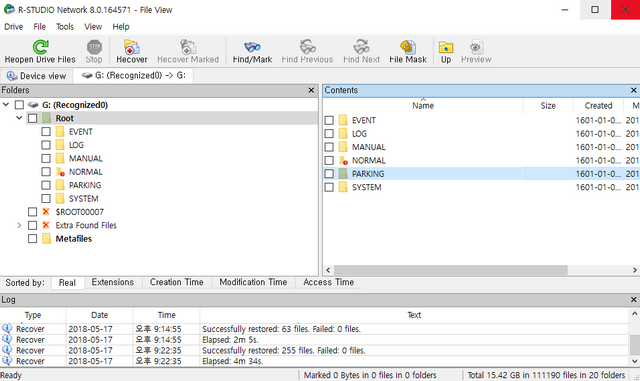Click the Preview toolbar icon
Image resolution: width=640 pixels, height=381 pixels.
tap(476, 47)
